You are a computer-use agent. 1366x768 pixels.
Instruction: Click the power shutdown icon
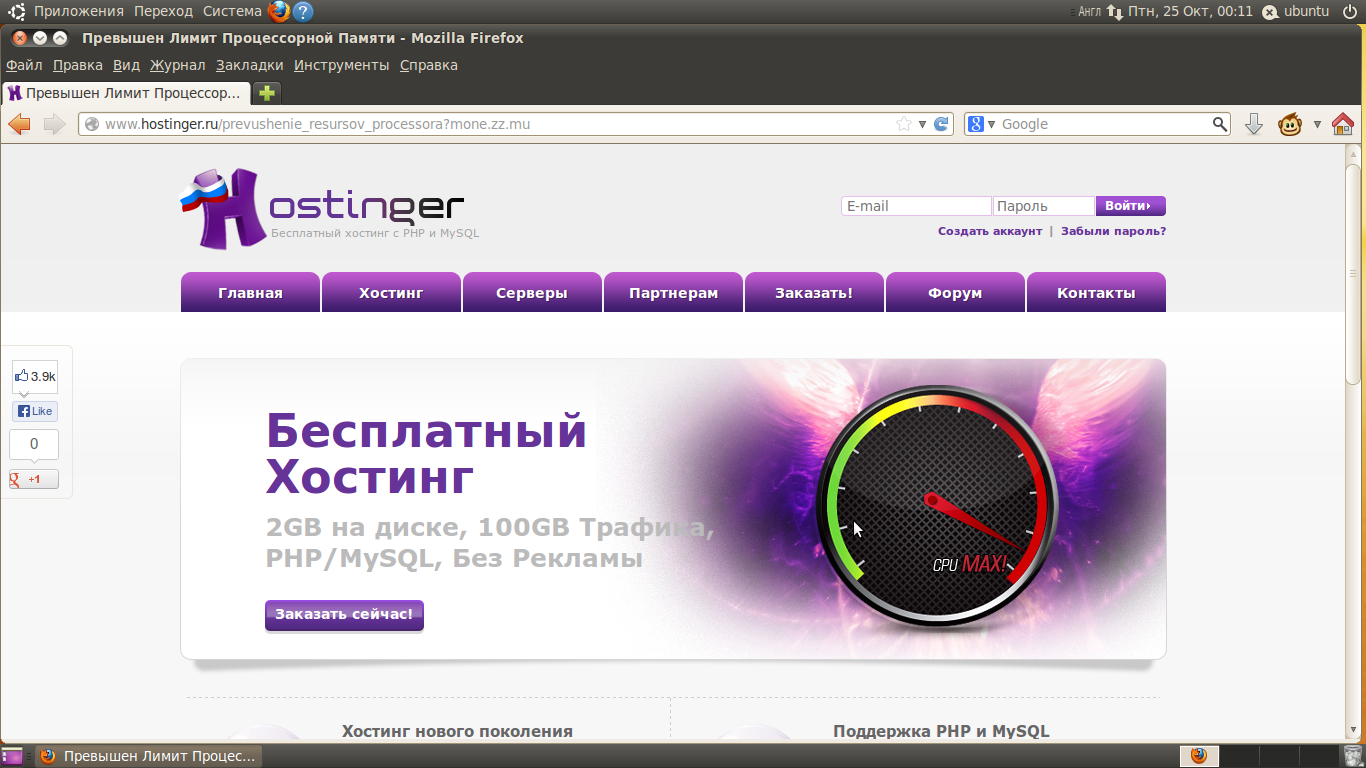1349,11
